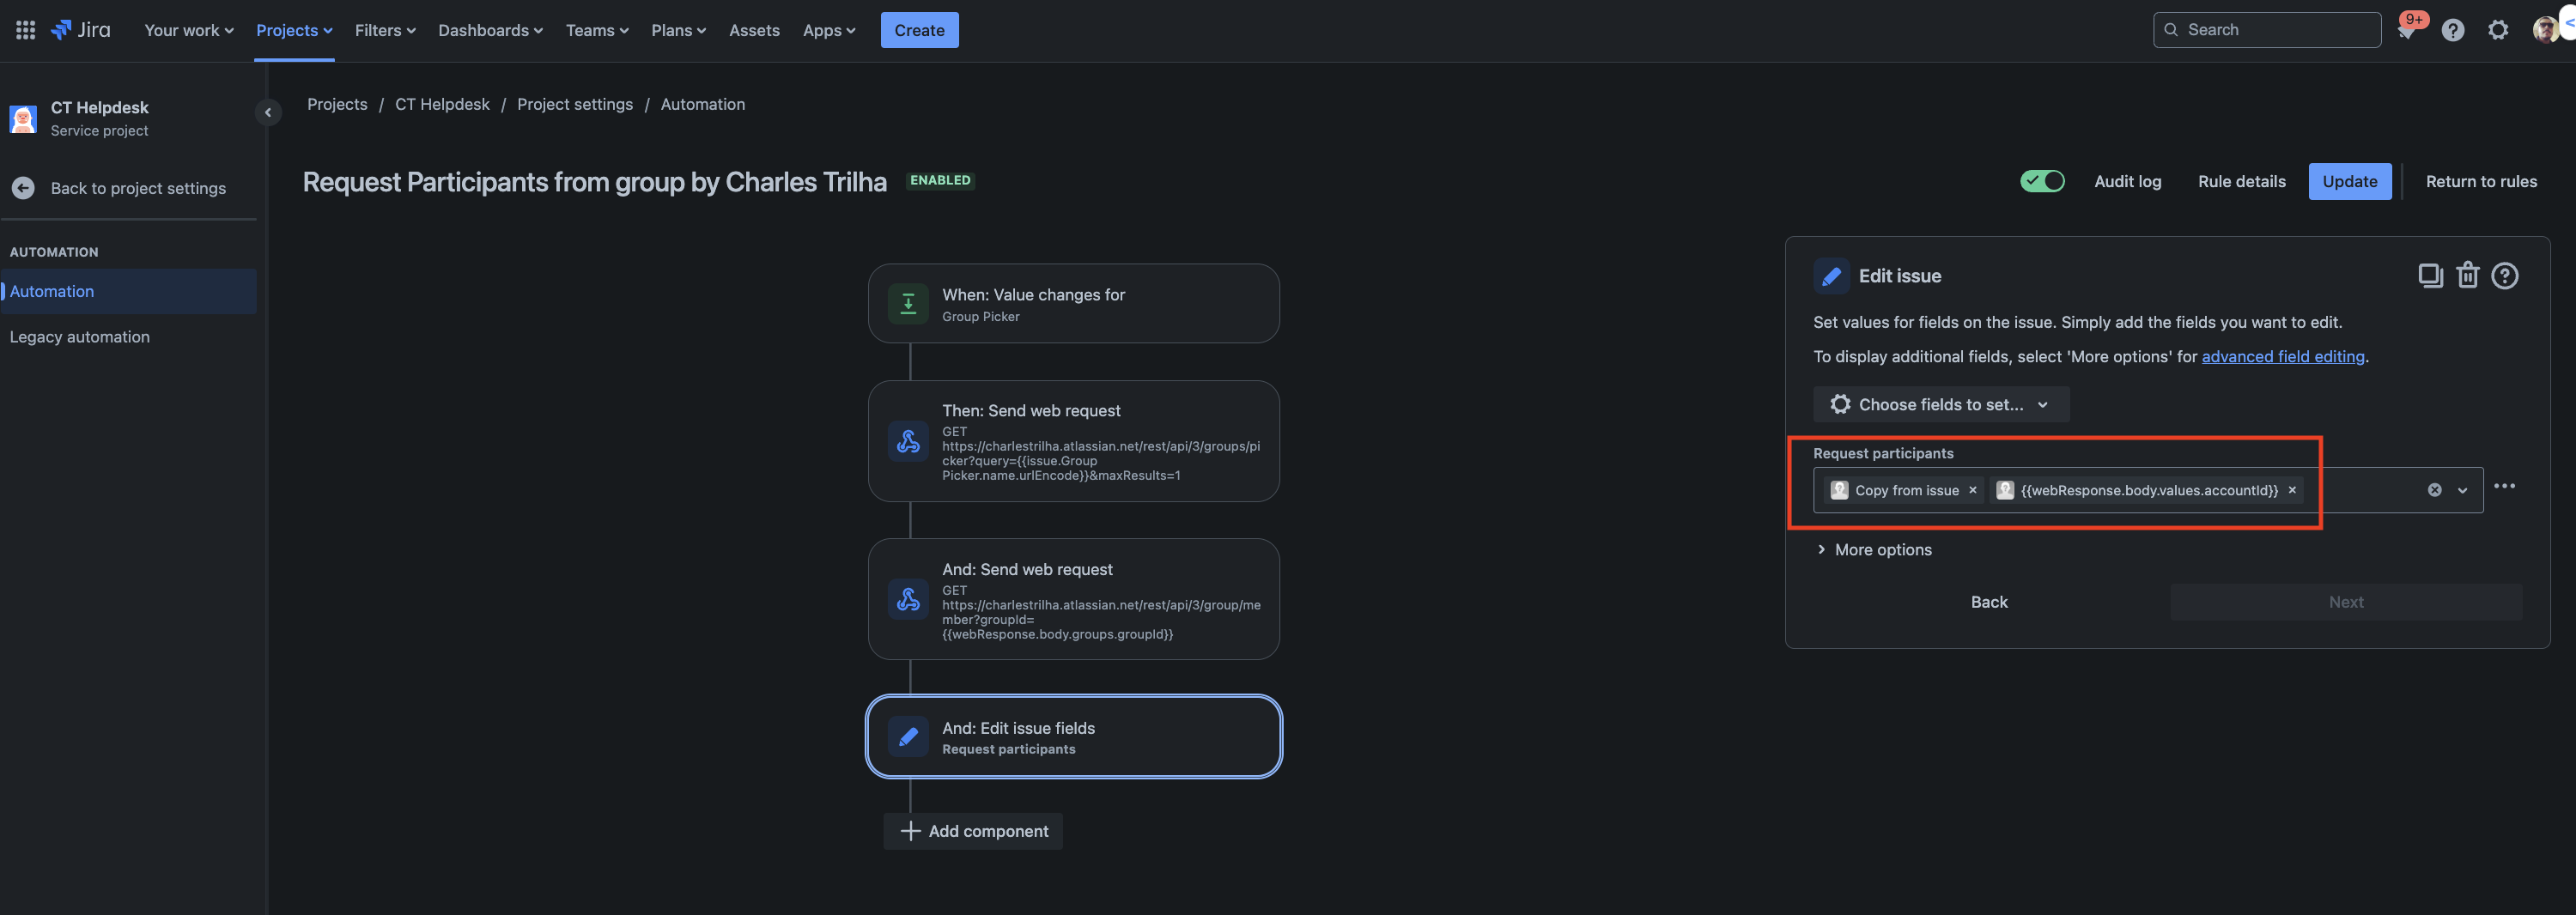This screenshot has height=915, width=2576.
Task: Open the user profile avatar
Action: pyautogui.click(x=2545, y=30)
